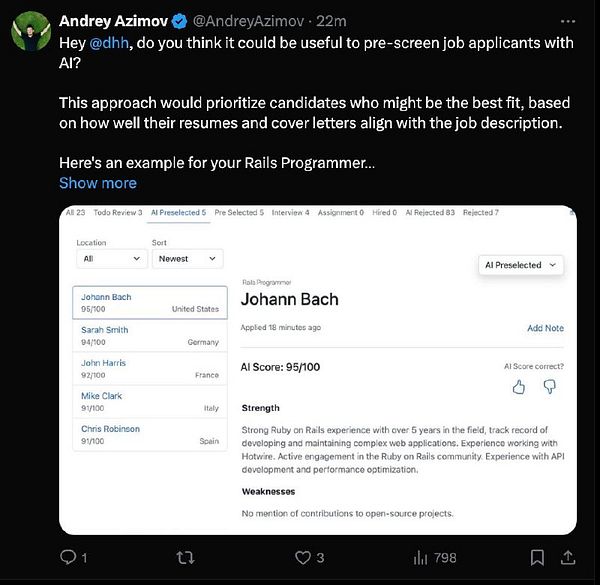600x585 pixels.
Task: Click the share tweet icon
Action: coord(568,557)
